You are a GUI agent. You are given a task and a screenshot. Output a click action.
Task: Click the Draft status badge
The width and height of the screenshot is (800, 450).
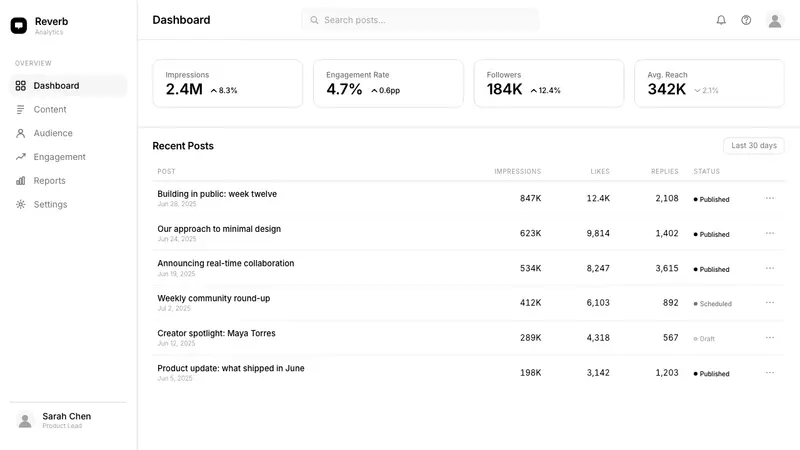(704, 339)
